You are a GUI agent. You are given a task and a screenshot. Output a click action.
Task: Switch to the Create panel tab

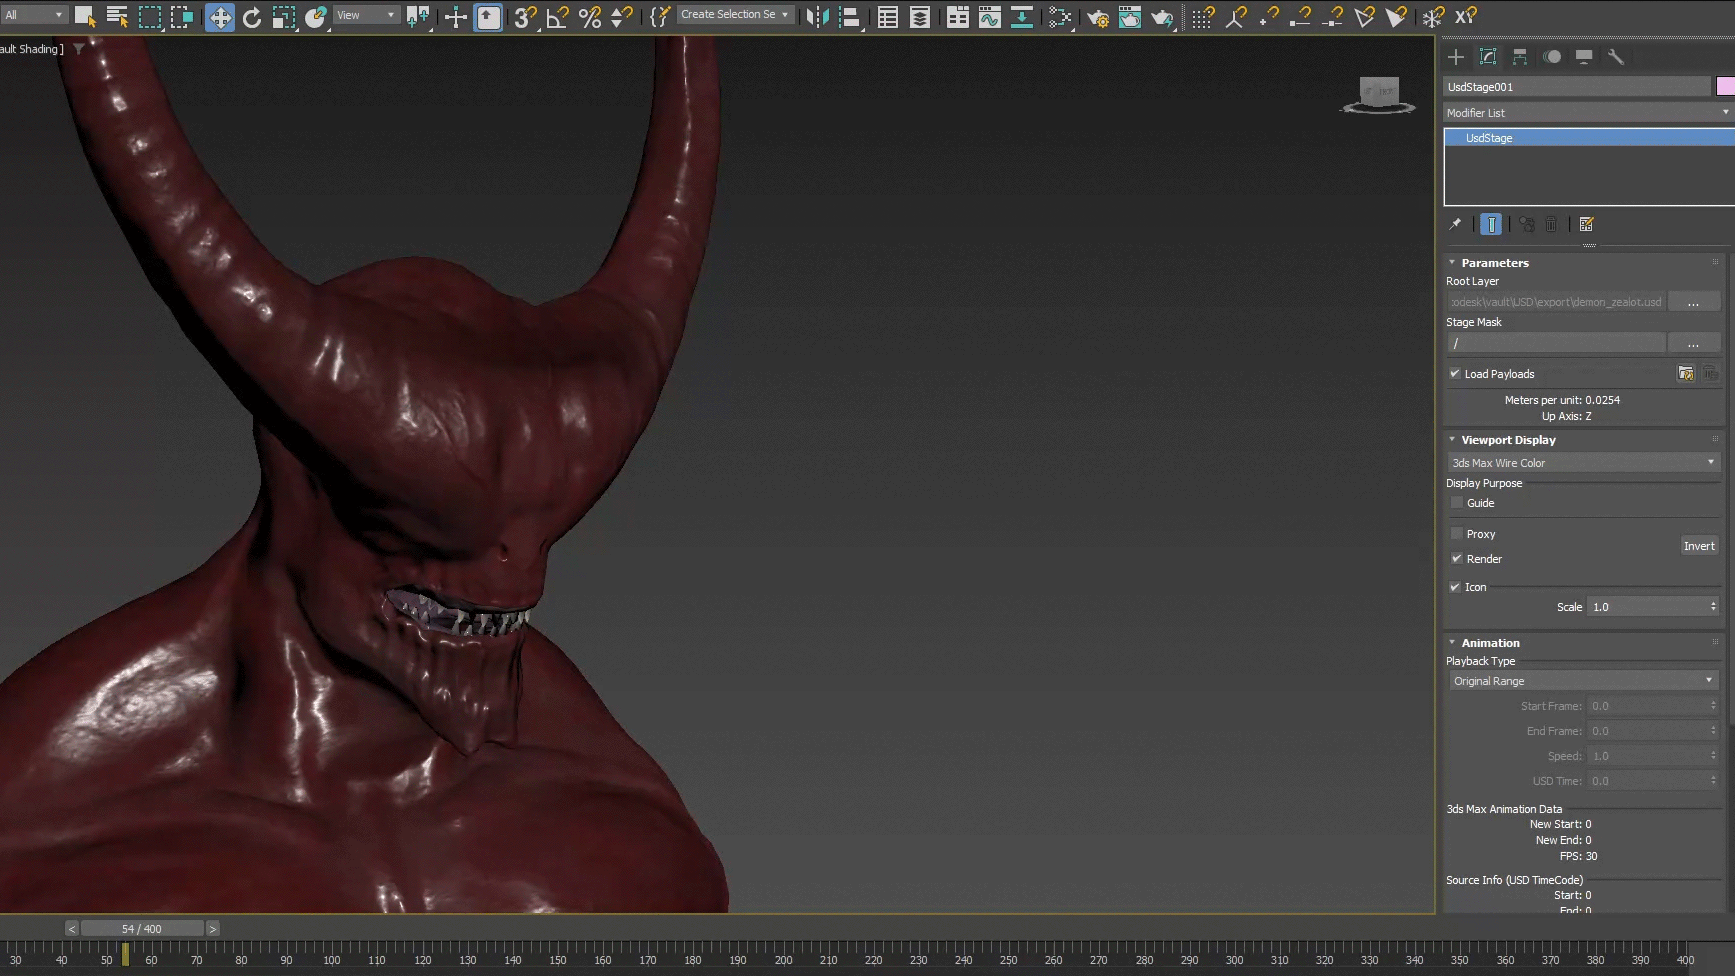(1456, 57)
